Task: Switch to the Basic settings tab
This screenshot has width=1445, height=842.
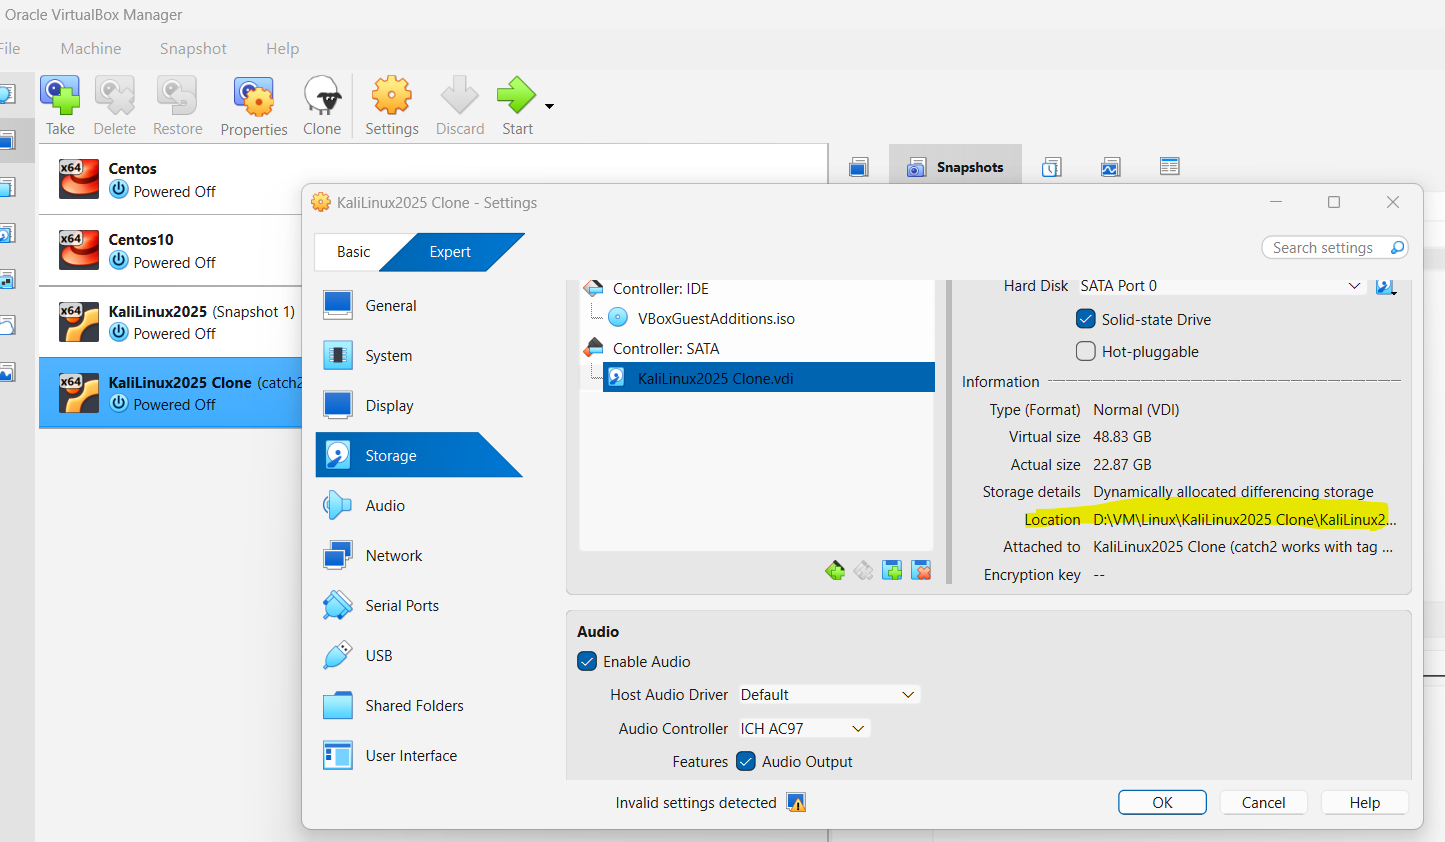Action: click(353, 252)
